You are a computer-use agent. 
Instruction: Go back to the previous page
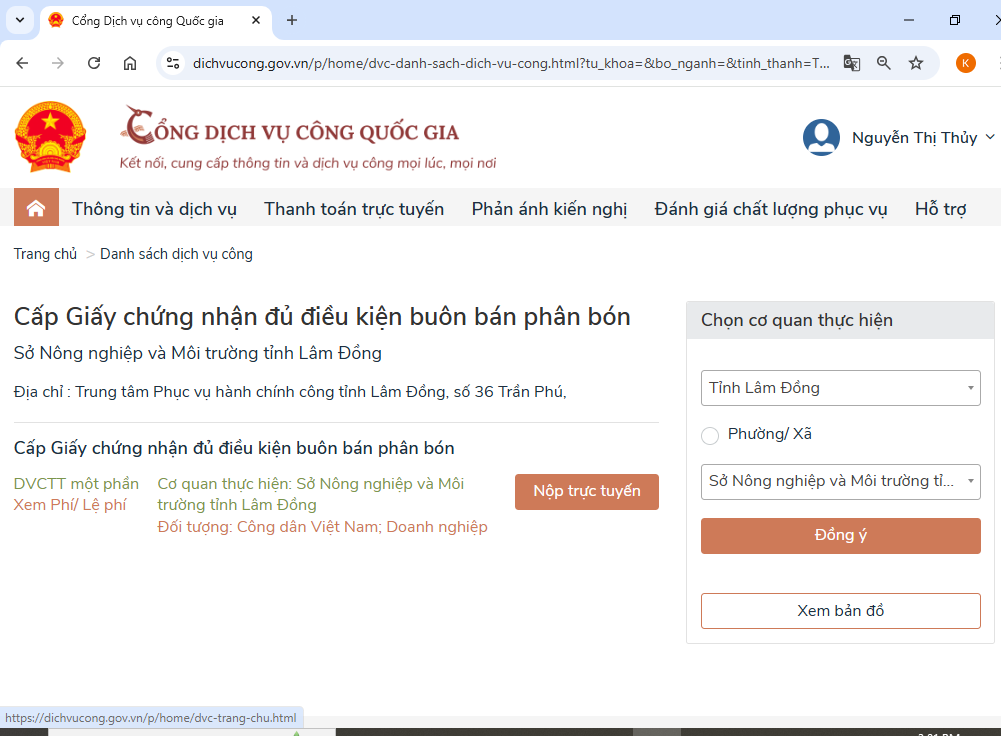[22, 63]
